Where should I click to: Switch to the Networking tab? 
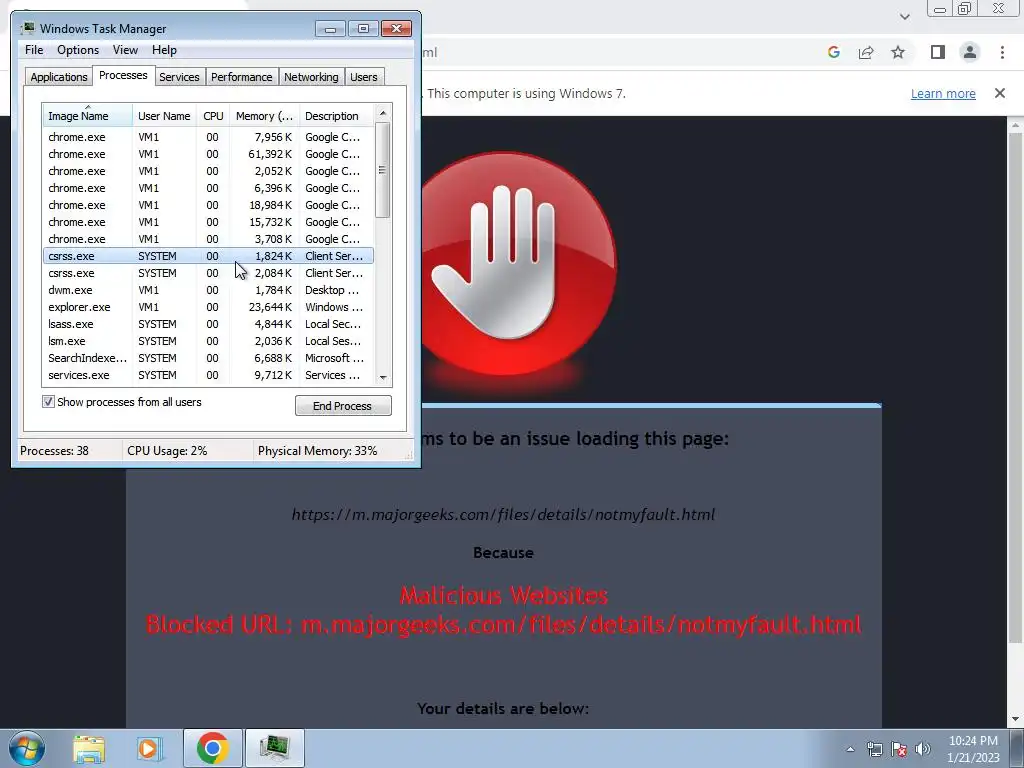coord(311,77)
